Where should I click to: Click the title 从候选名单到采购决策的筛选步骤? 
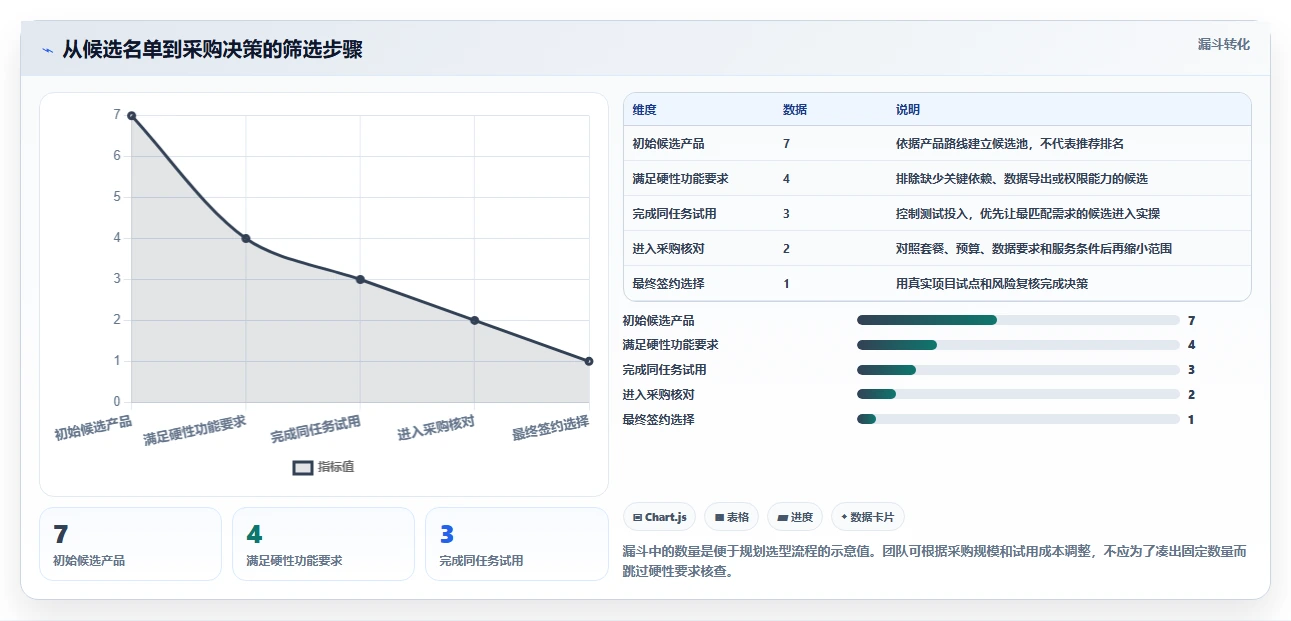(212, 50)
